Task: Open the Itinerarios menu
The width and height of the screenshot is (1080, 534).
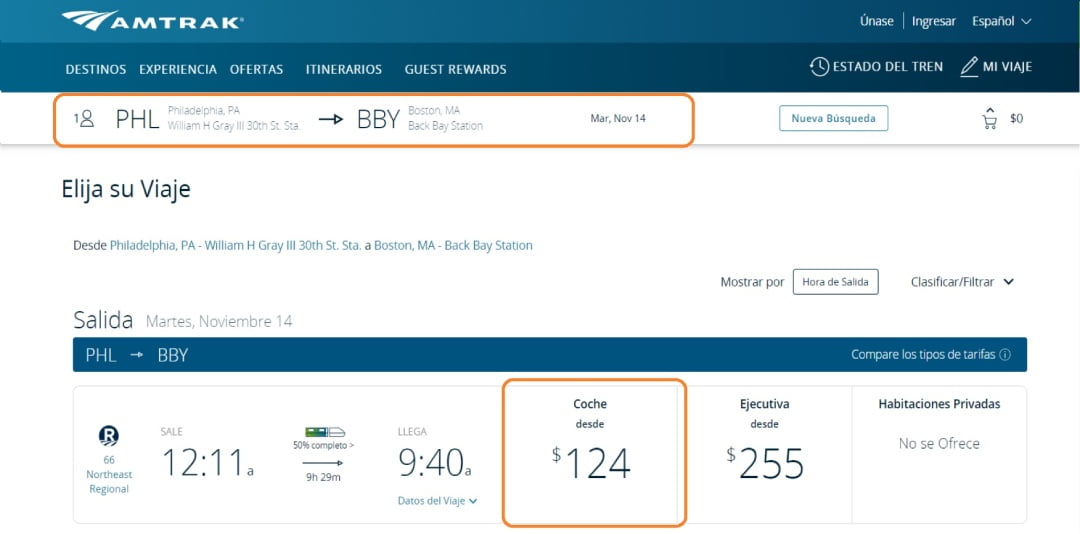Action: (344, 70)
